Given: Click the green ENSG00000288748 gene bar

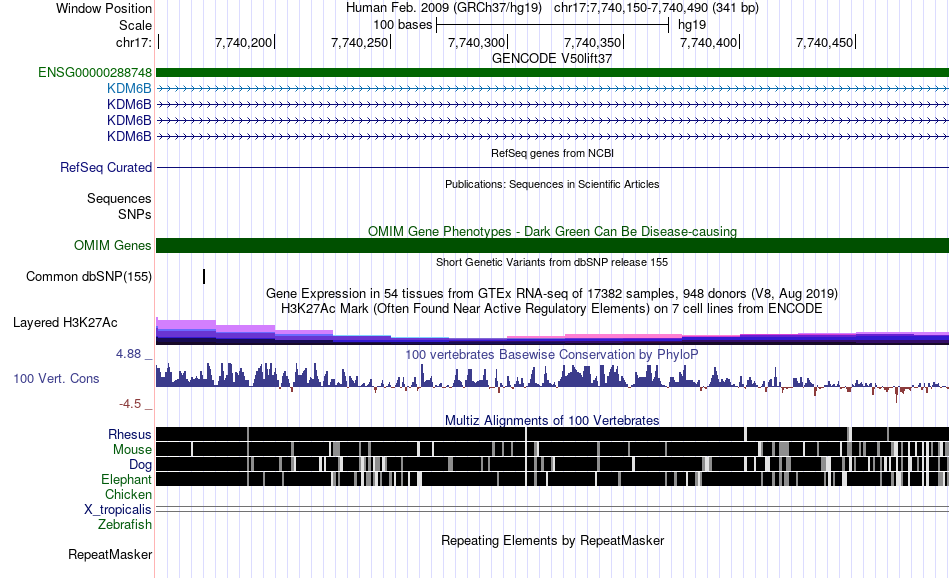Looking at the screenshot, I should (553, 73).
